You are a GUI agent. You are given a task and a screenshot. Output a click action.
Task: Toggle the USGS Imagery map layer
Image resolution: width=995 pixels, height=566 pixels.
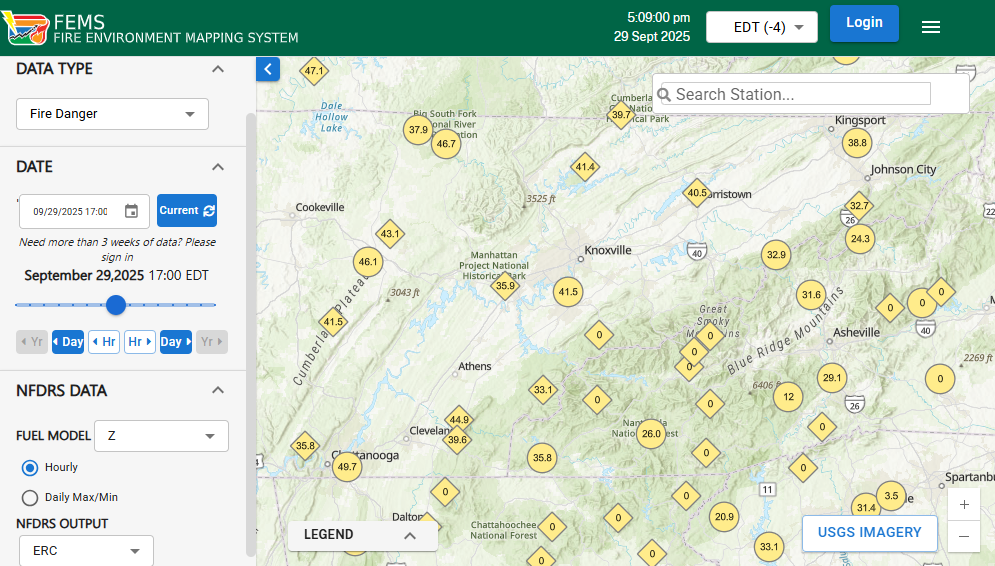(x=868, y=533)
